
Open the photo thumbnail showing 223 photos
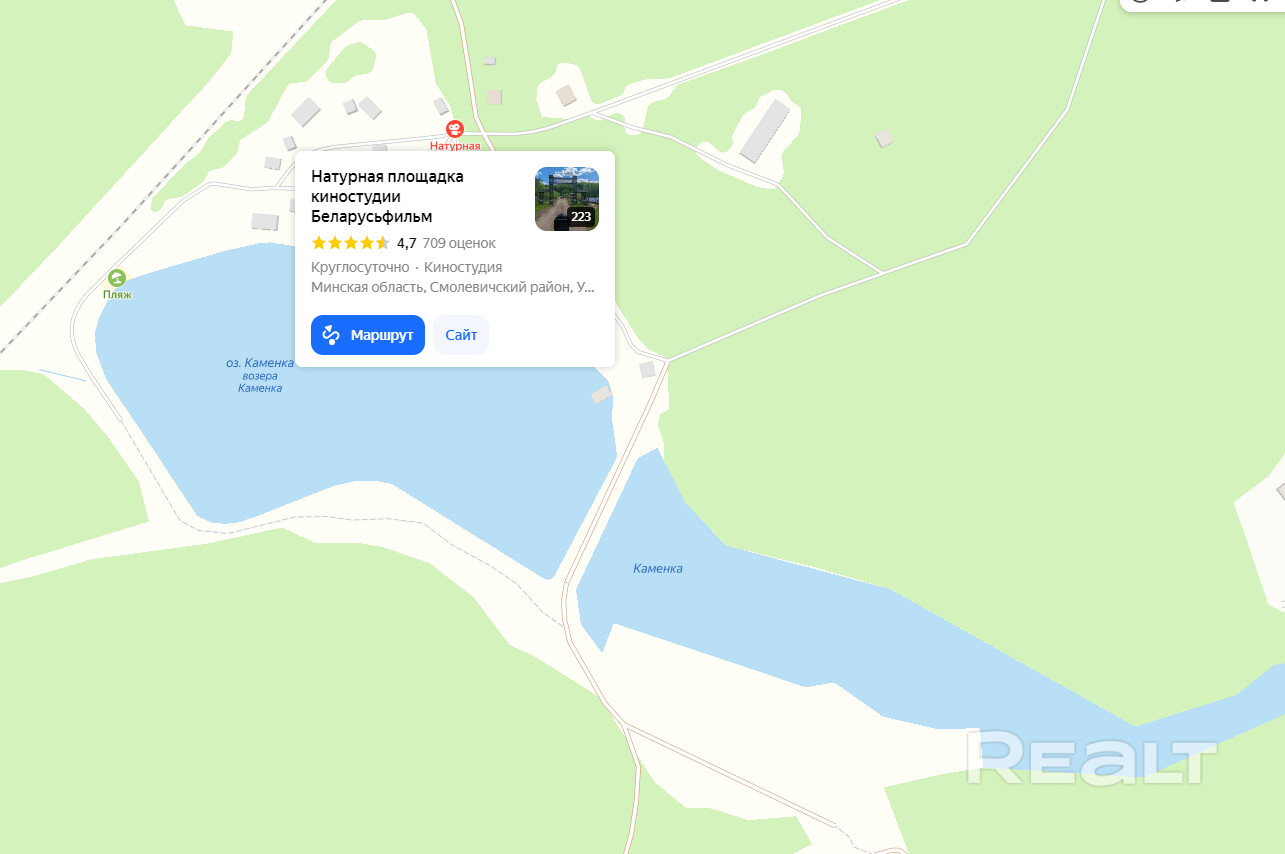[x=567, y=199]
